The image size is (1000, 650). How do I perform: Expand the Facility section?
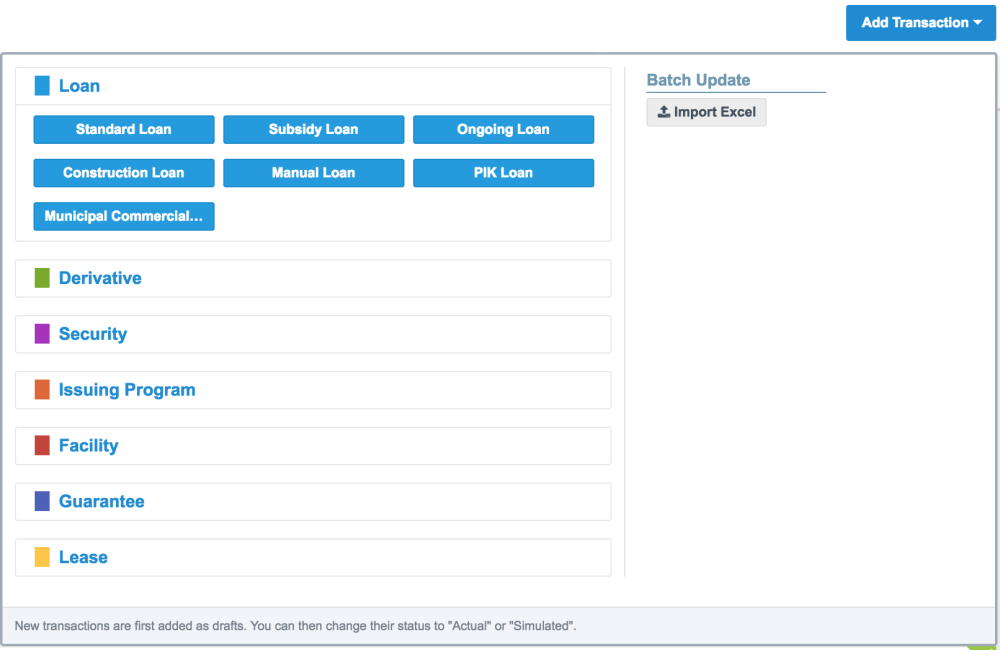(x=313, y=446)
